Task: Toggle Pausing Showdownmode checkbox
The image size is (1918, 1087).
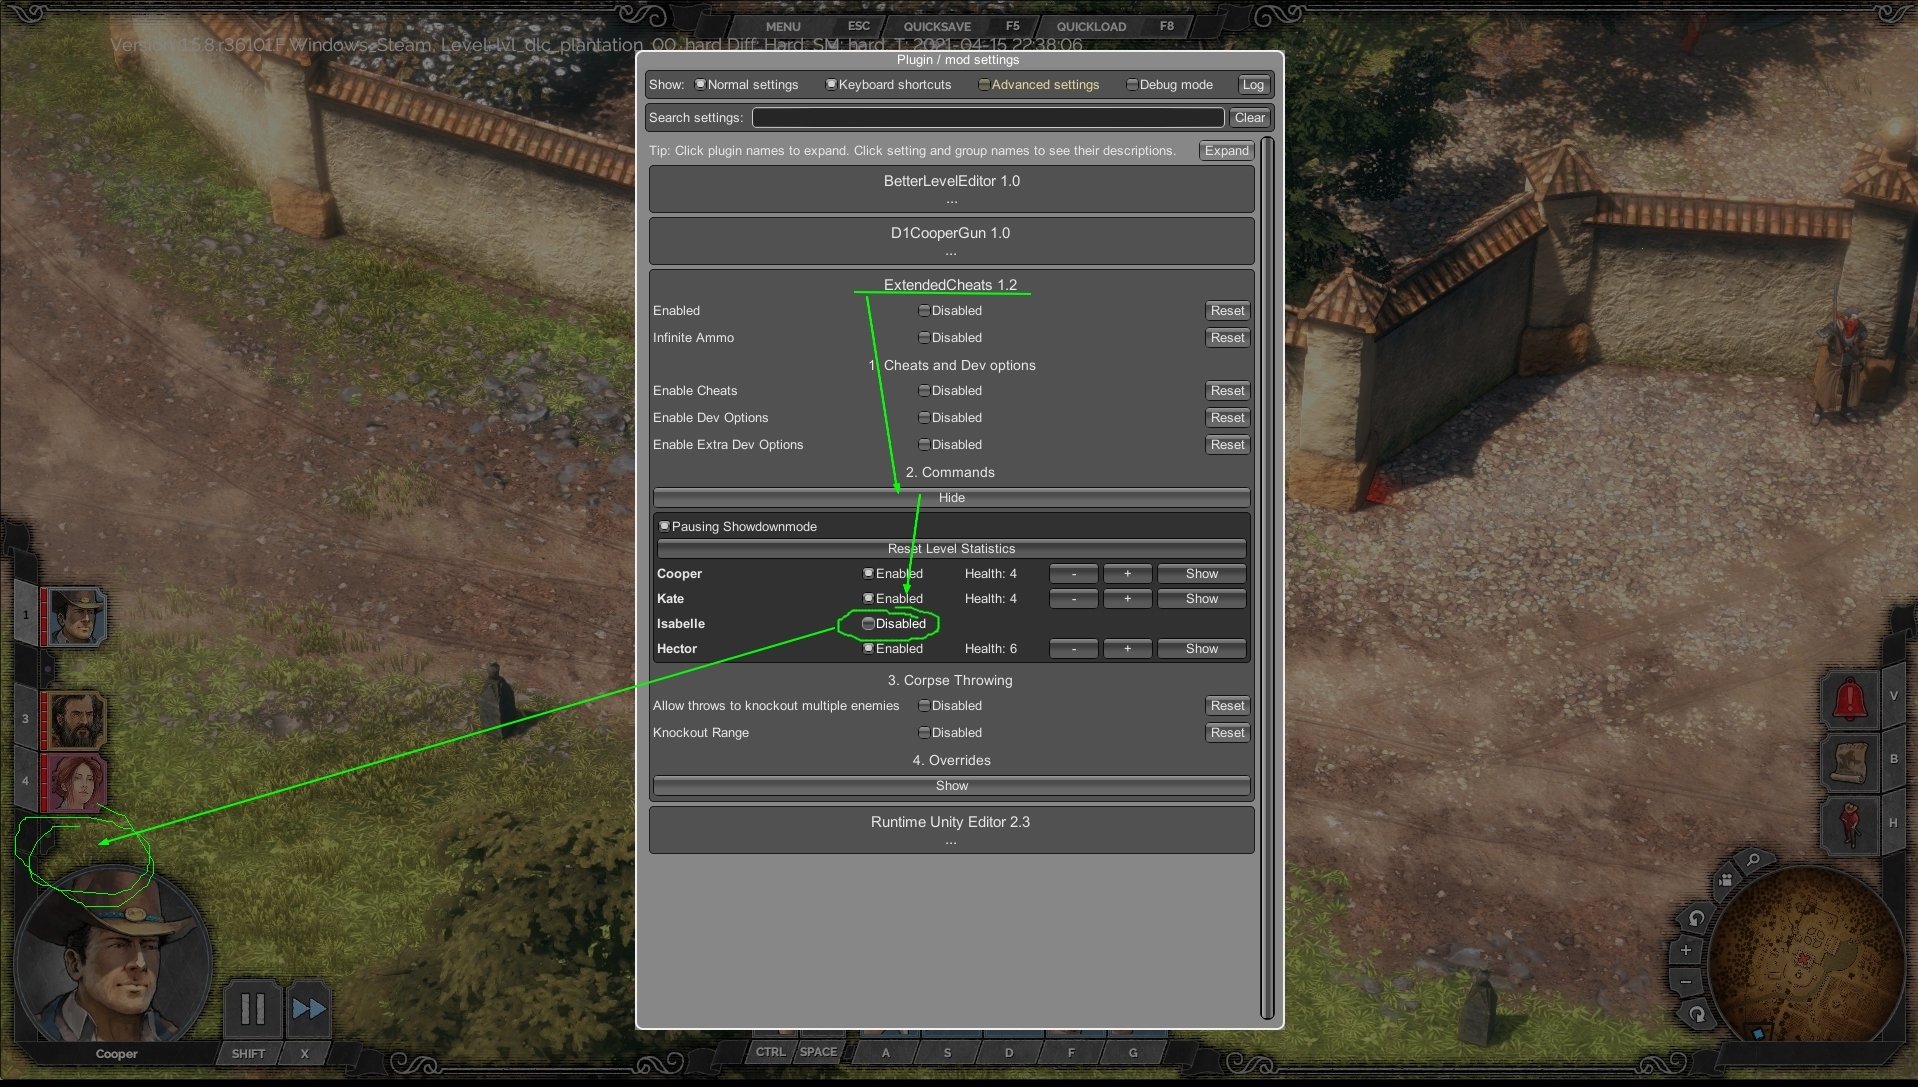Action: click(x=664, y=526)
